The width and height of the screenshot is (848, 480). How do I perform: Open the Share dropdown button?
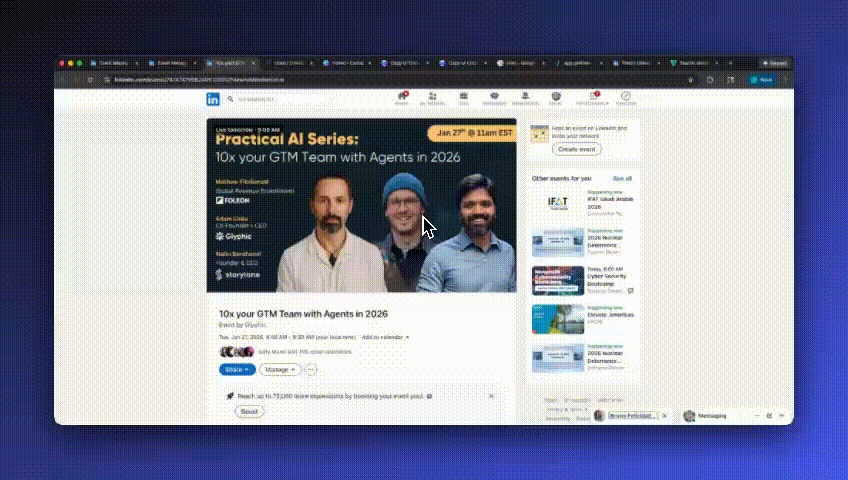pos(237,370)
